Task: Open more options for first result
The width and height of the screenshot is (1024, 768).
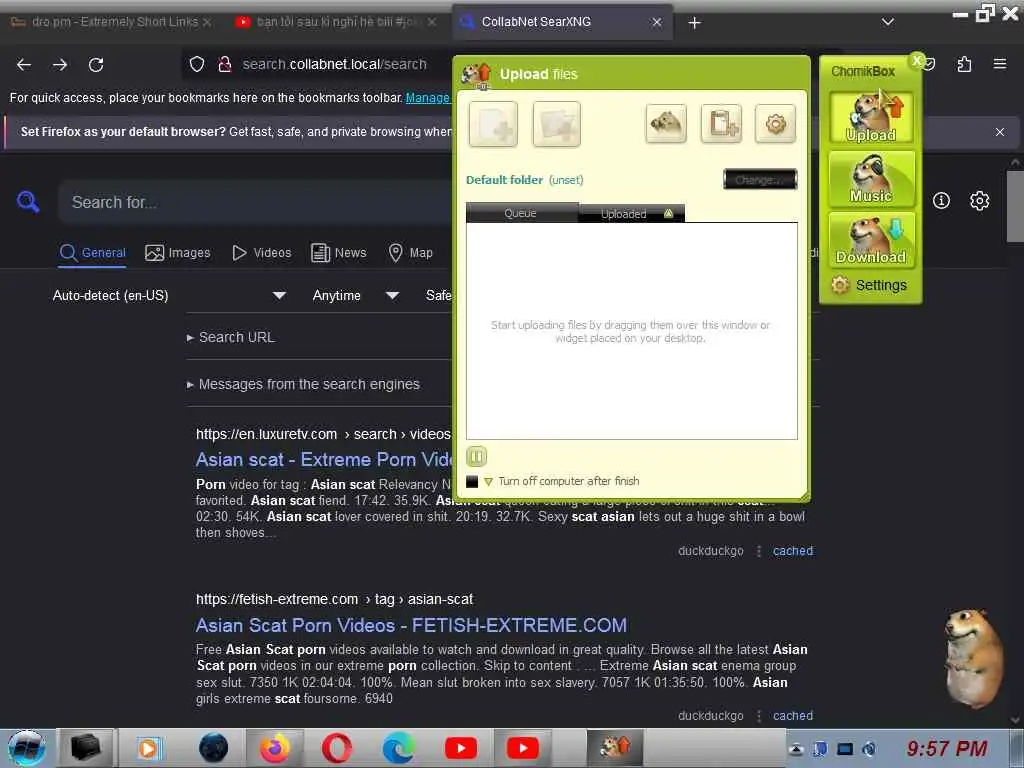Action: [759, 551]
